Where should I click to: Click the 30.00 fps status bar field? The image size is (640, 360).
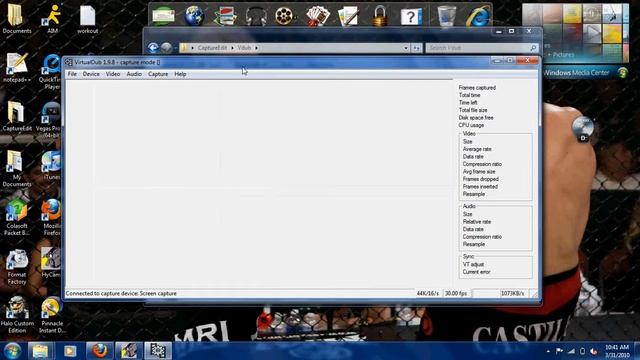click(x=456, y=293)
